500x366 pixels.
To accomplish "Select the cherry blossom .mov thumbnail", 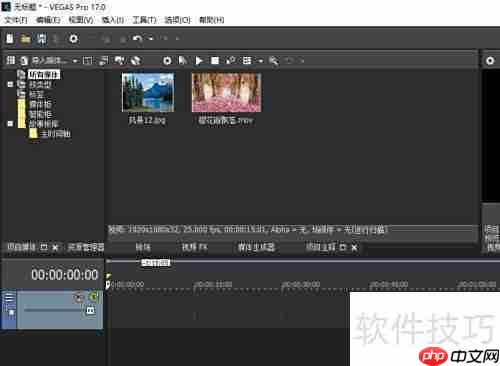I will click(x=226, y=92).
